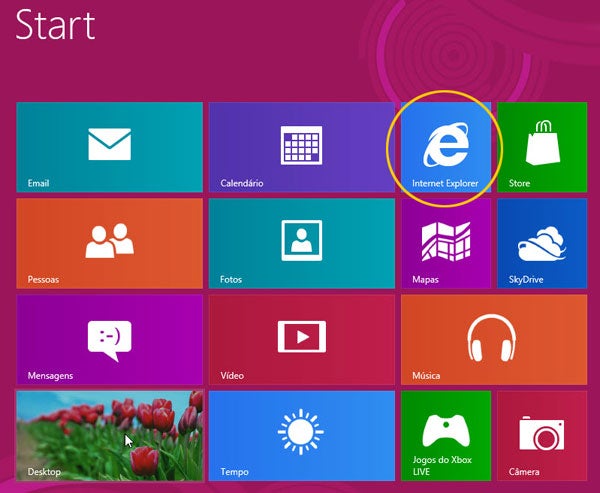Click the Calendário label text

pos(242,184)
